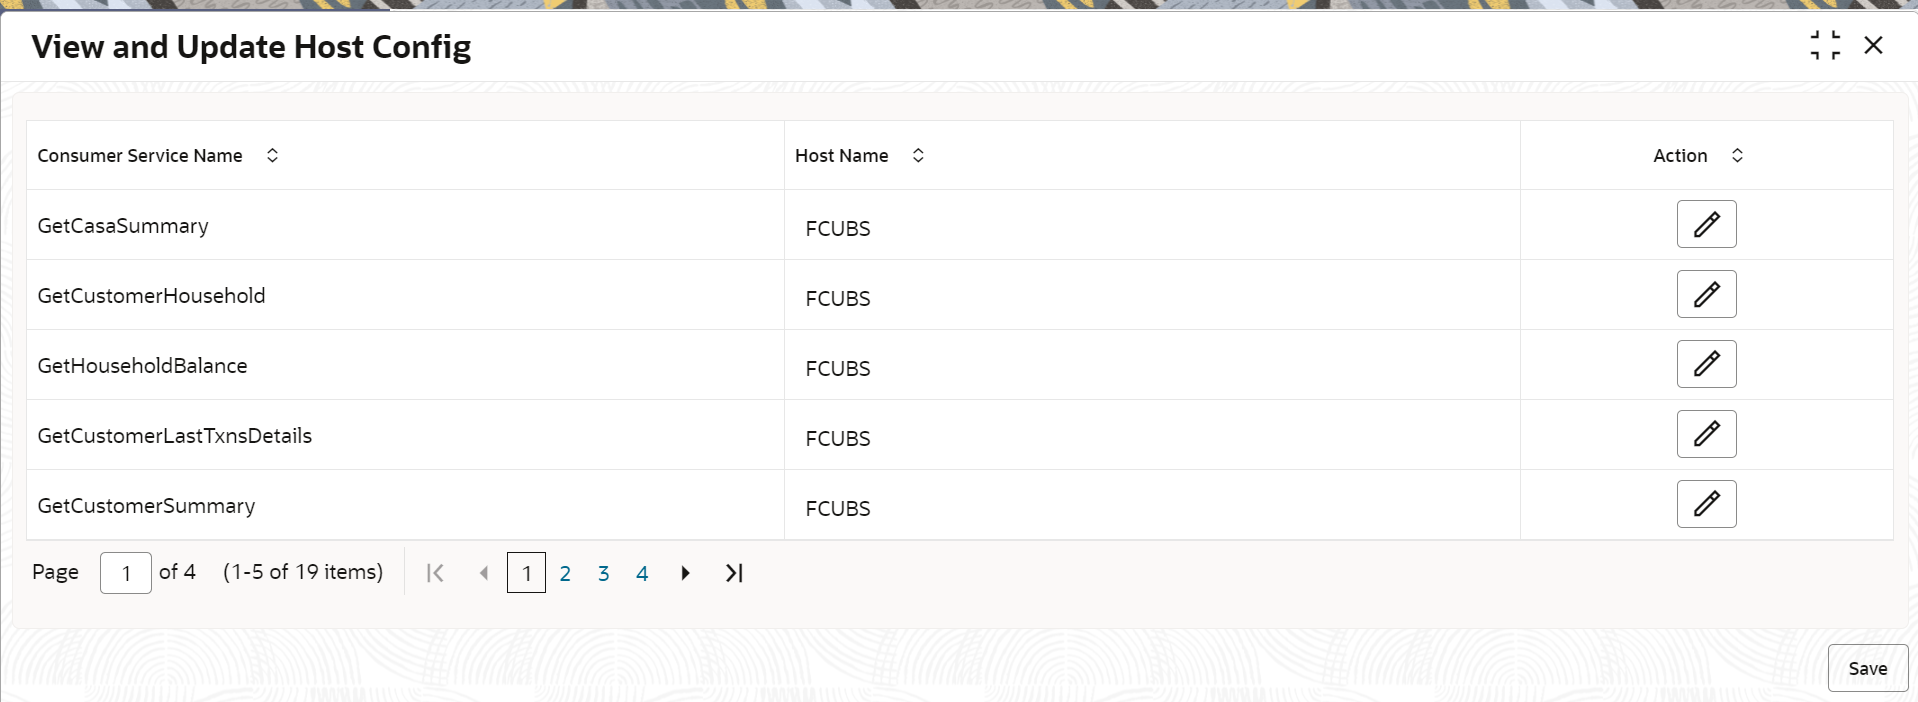This screenshot has height=702, width=1918.
Task: Edit the GetCasaSummary host config
Action: point(1706,224)
